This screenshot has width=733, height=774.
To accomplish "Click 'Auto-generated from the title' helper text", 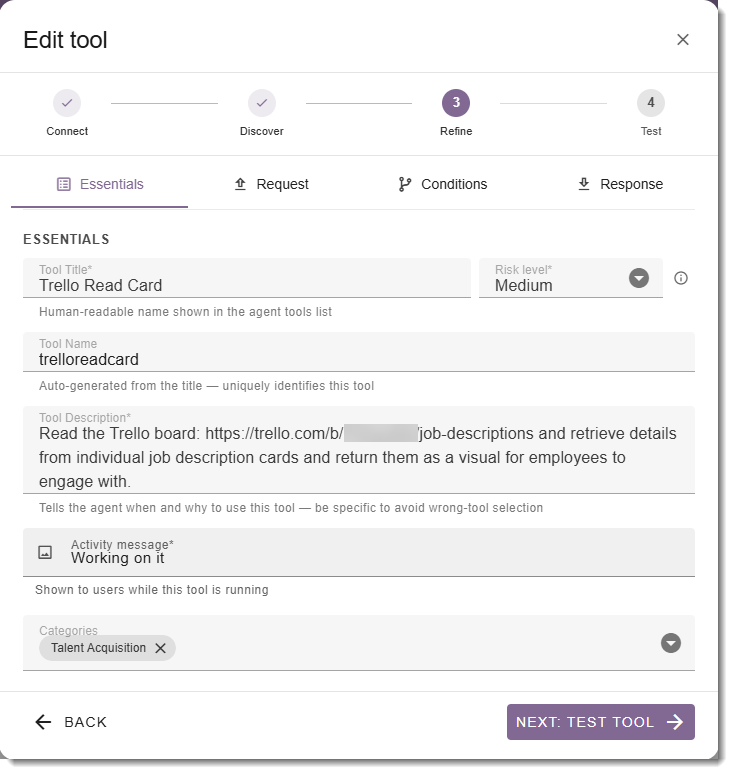I will point(206,386).
